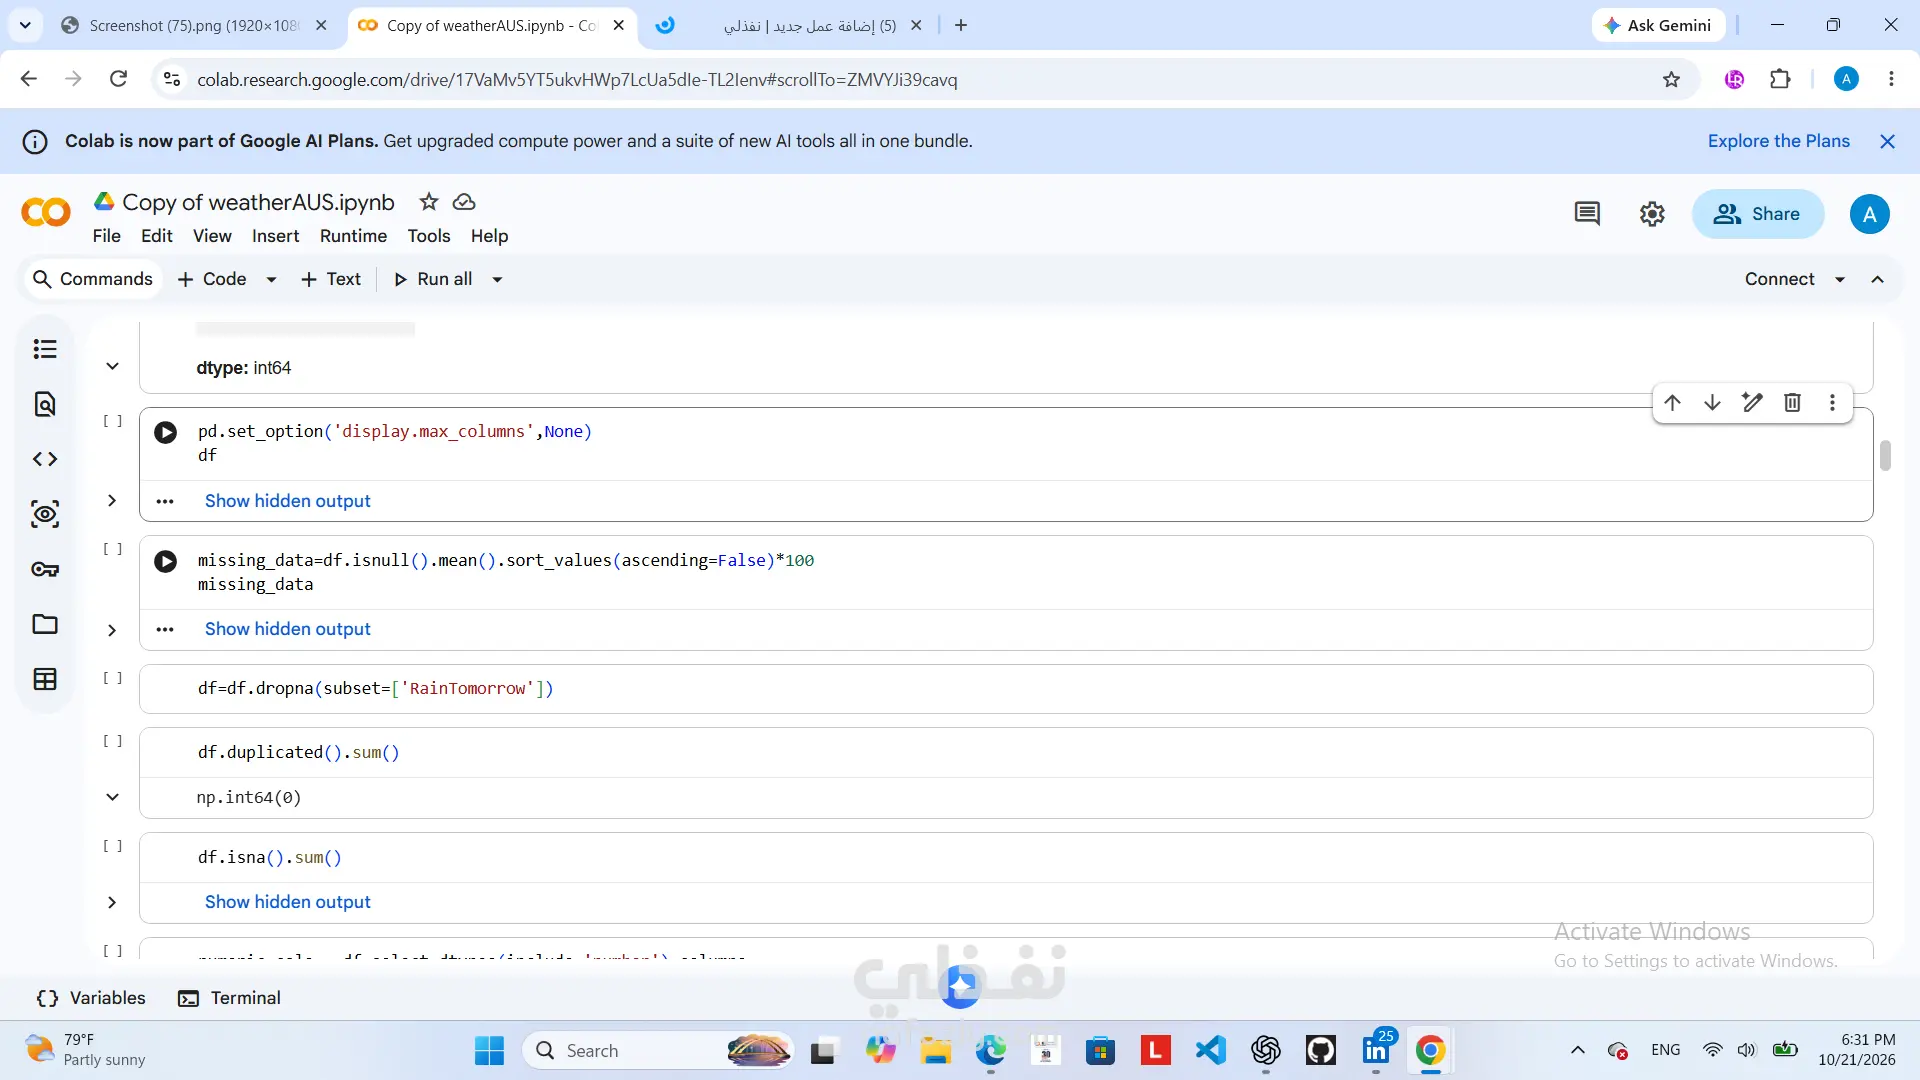Viewport: 1920px width, 1080px height.
Task: Open Visual Studio Code from taskbar
Action: click(1210, 1050)
